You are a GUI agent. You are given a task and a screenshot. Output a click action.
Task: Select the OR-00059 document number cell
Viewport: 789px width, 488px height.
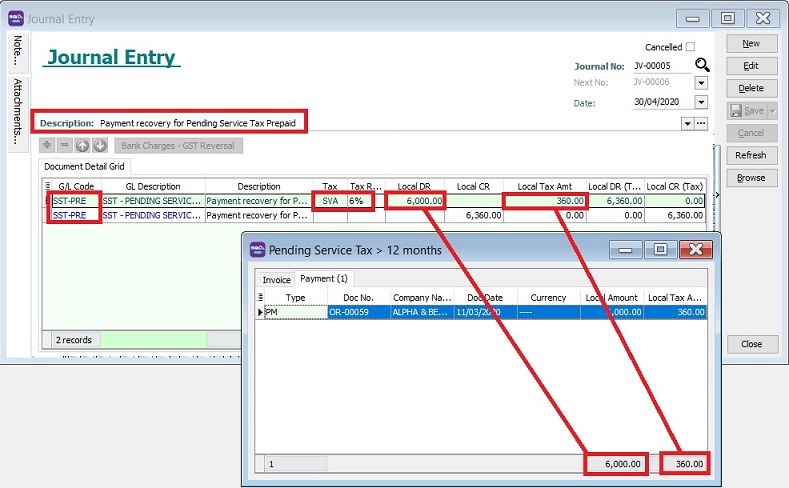(359, 312)
